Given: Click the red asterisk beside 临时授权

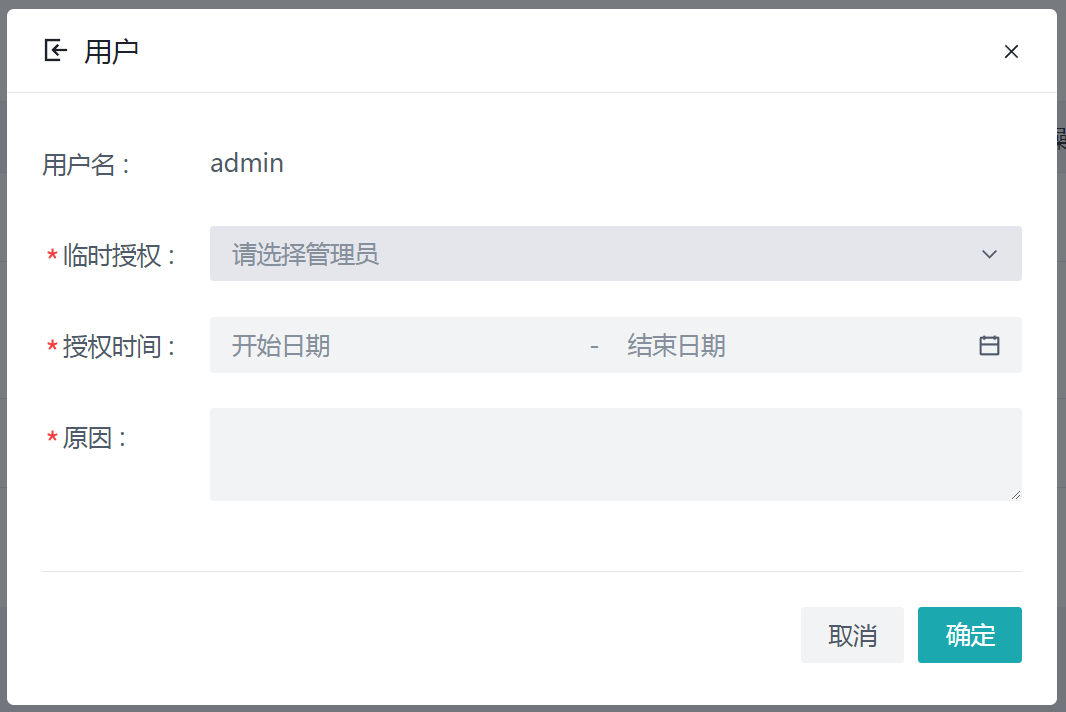Looking at the screenshot, I should click(52, 257).
